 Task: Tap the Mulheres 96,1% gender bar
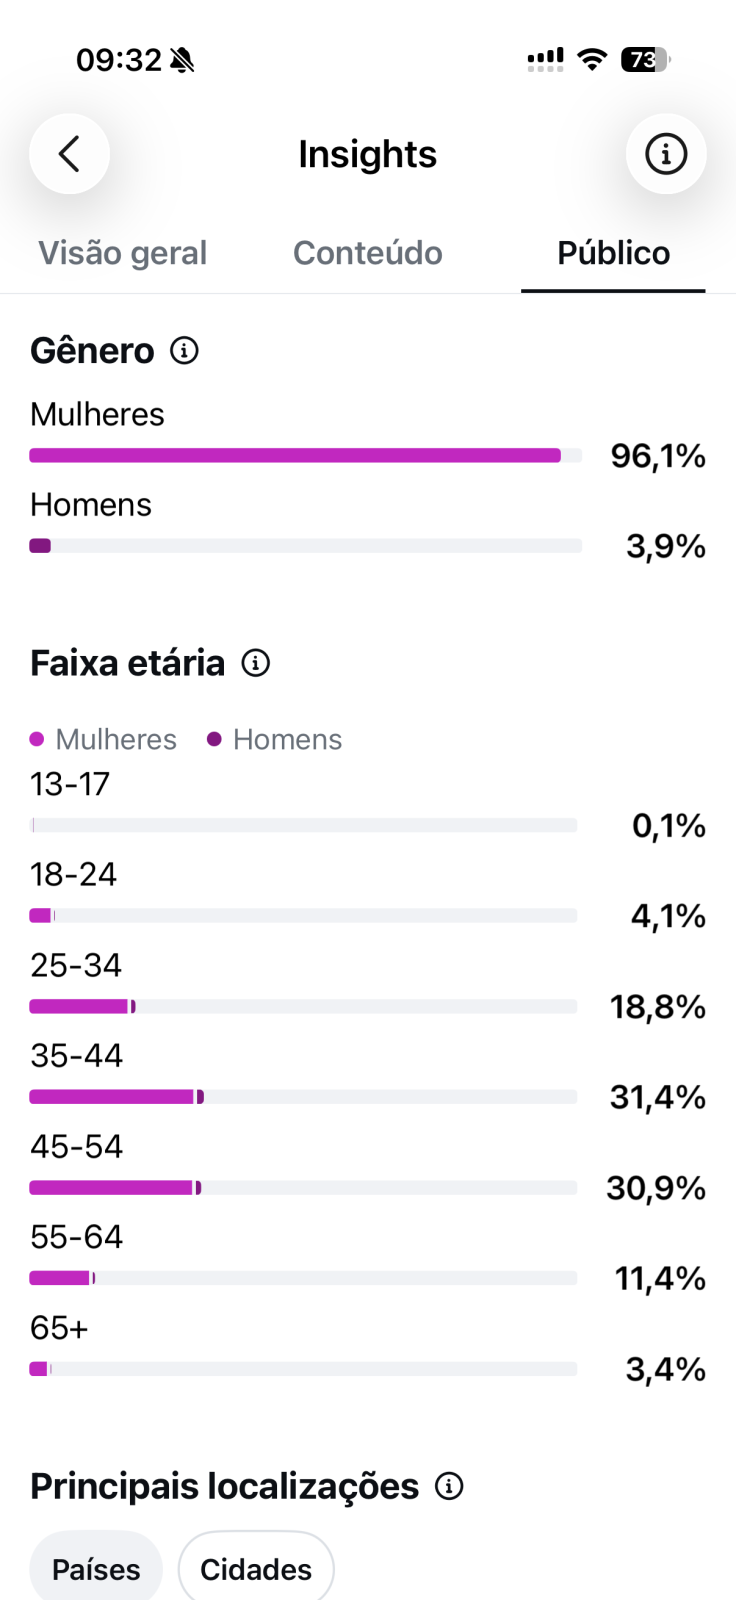pyautogui.click(x=306, y=456)
